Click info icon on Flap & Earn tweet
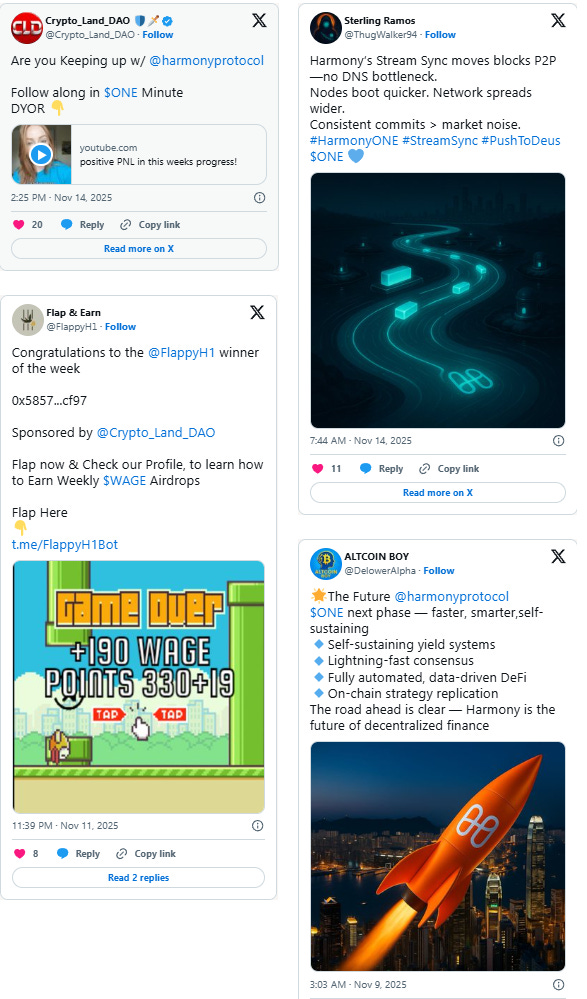Screen dimensions: 587x999 257,825
